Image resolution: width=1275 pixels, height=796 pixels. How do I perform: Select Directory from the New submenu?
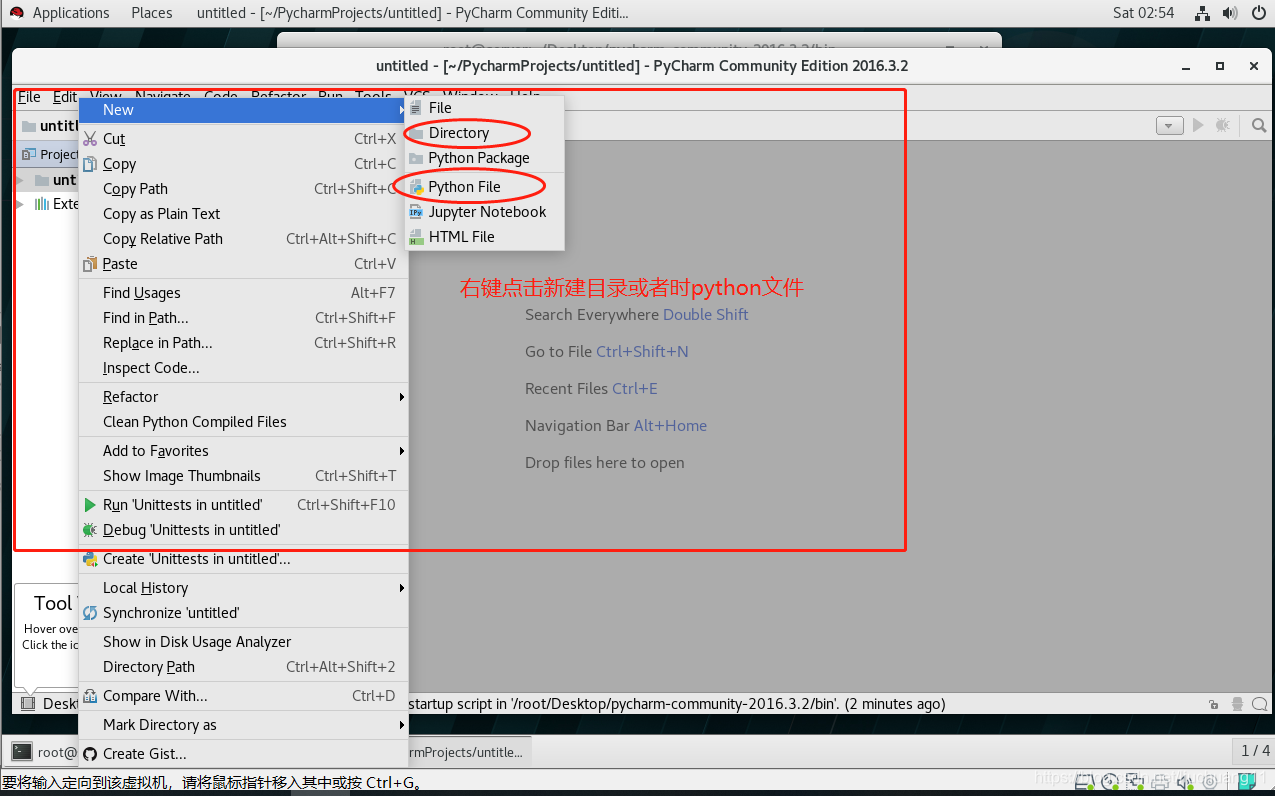(485, 133)
